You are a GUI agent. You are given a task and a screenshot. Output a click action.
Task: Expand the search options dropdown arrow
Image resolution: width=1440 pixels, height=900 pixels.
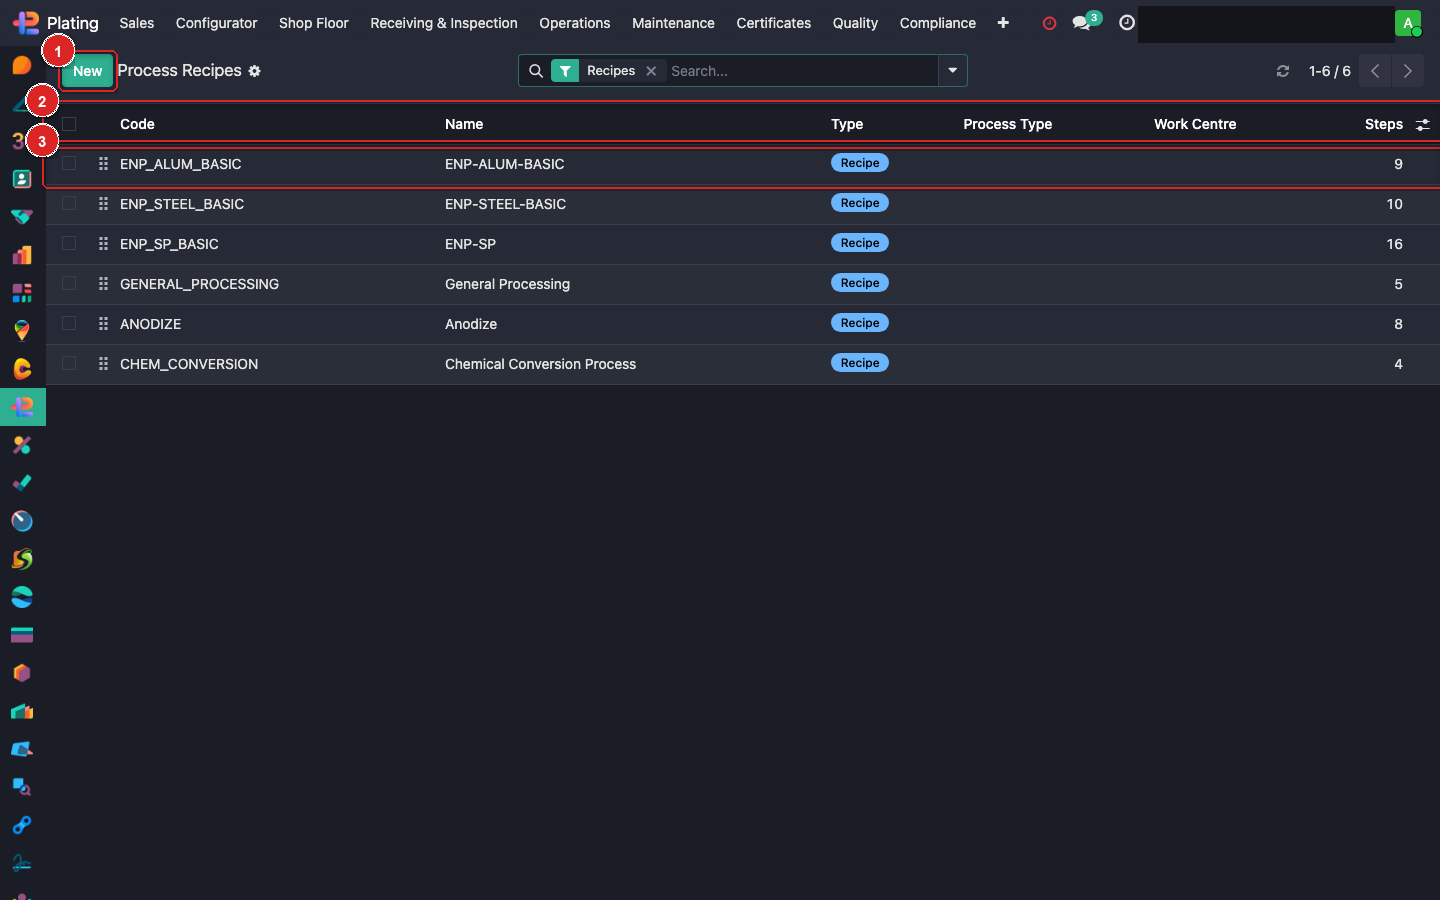click(952, 71)
